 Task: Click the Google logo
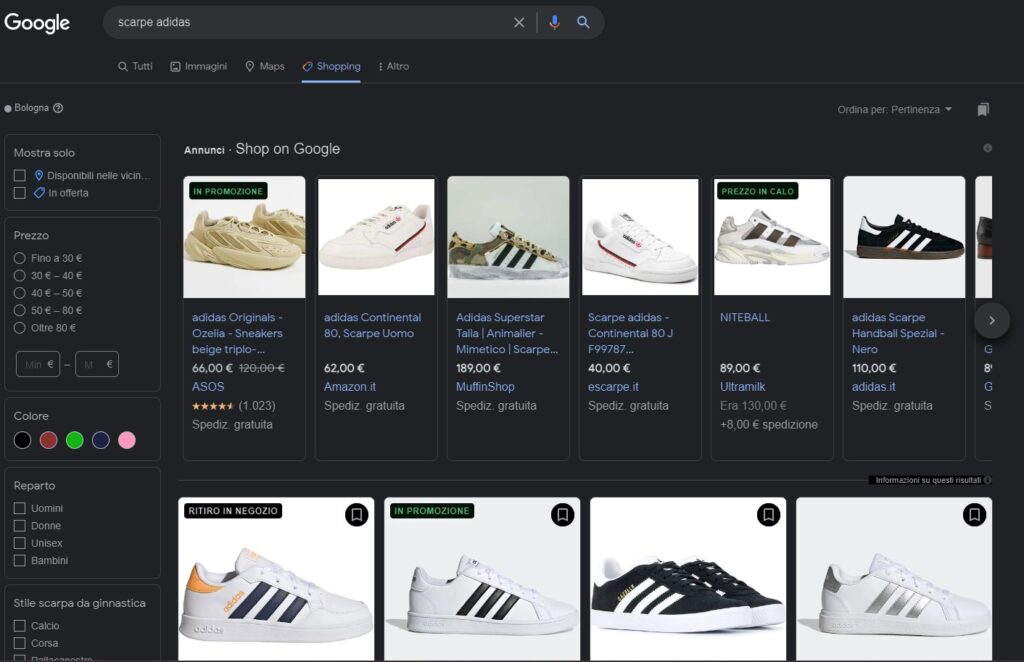(37, 23)
